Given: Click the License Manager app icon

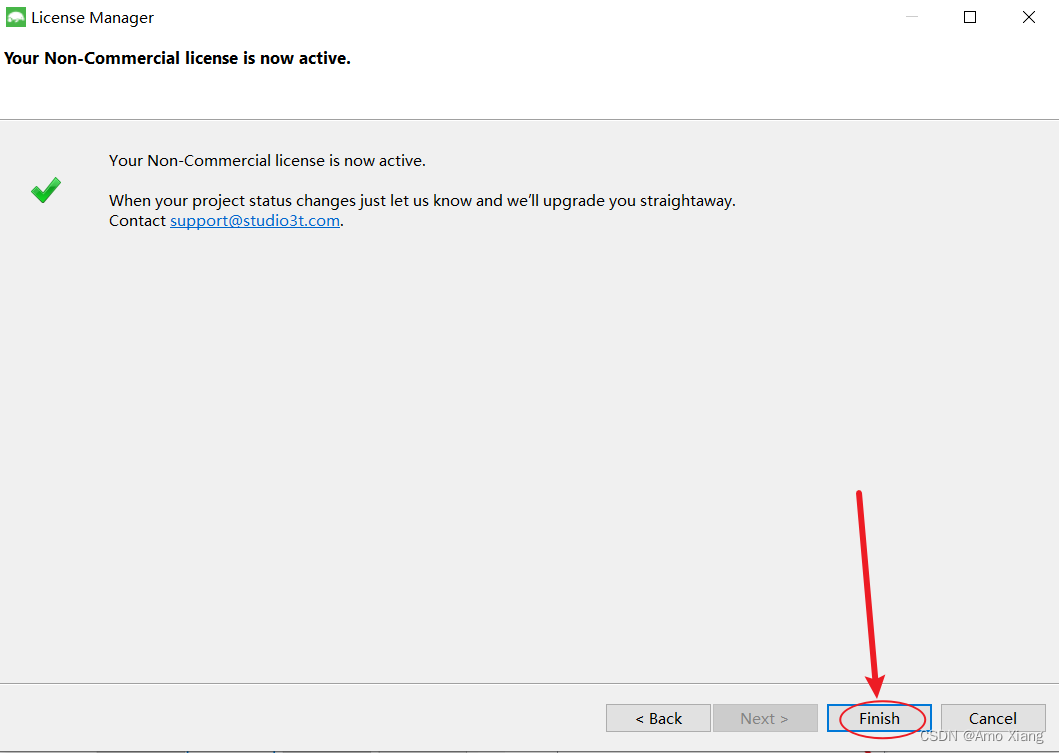Looking at the screenshot, I should point(16,18).
